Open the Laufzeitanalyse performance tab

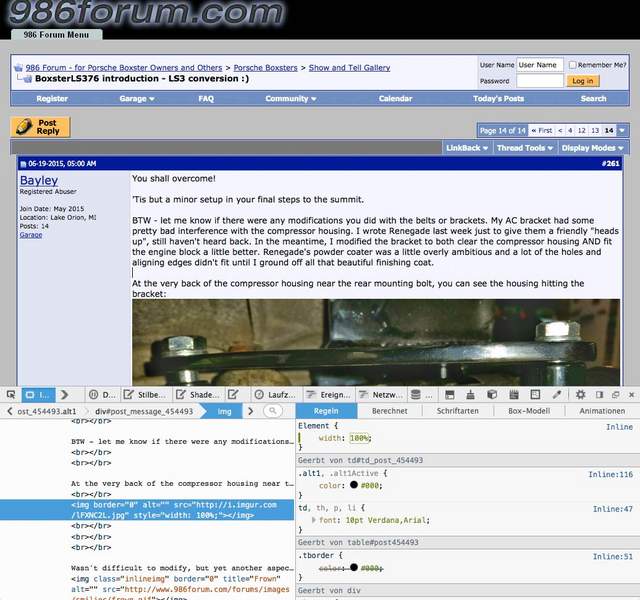tap(275, 395)
